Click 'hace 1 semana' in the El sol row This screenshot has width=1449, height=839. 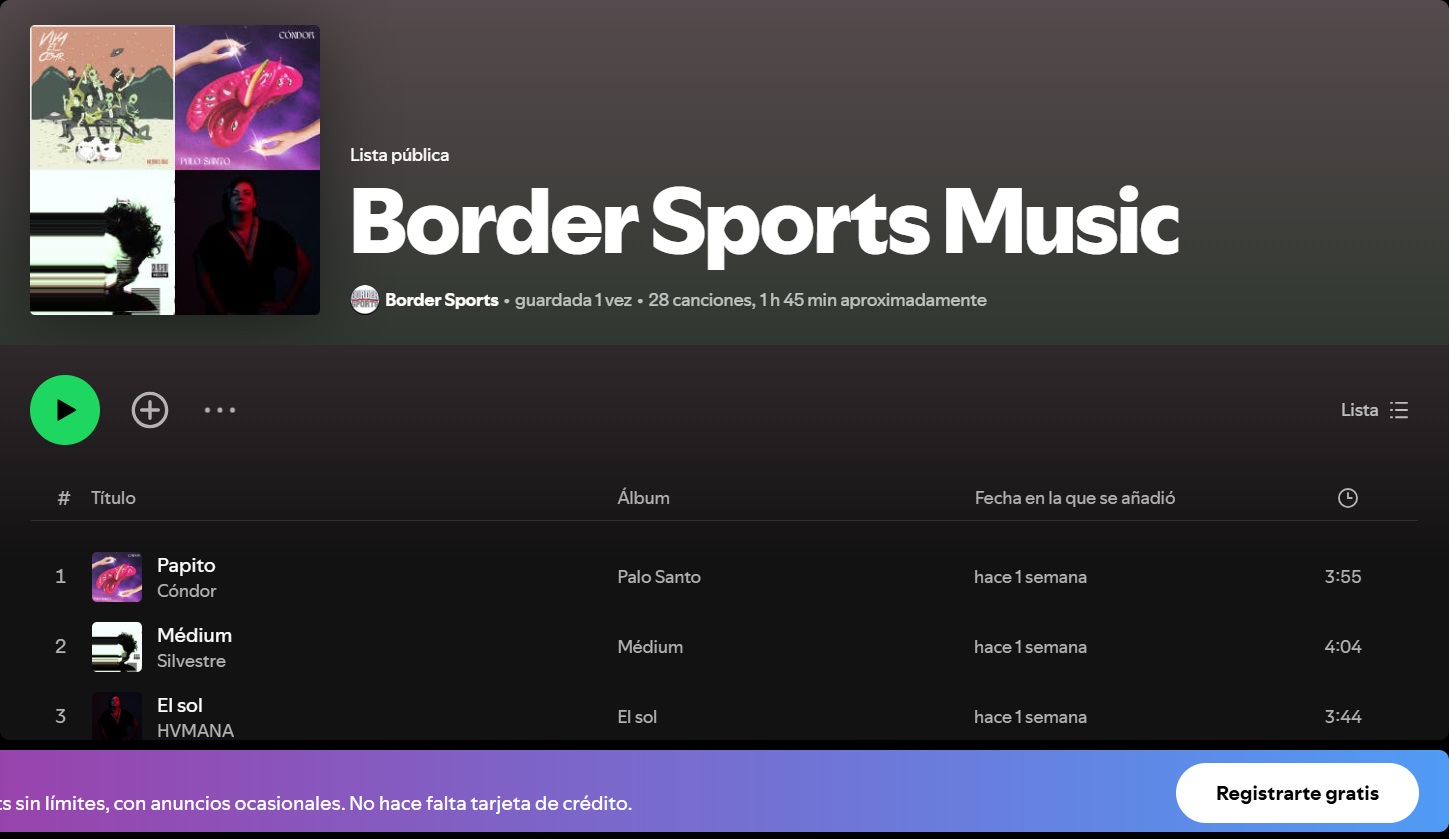click(x=1030, y=717)
